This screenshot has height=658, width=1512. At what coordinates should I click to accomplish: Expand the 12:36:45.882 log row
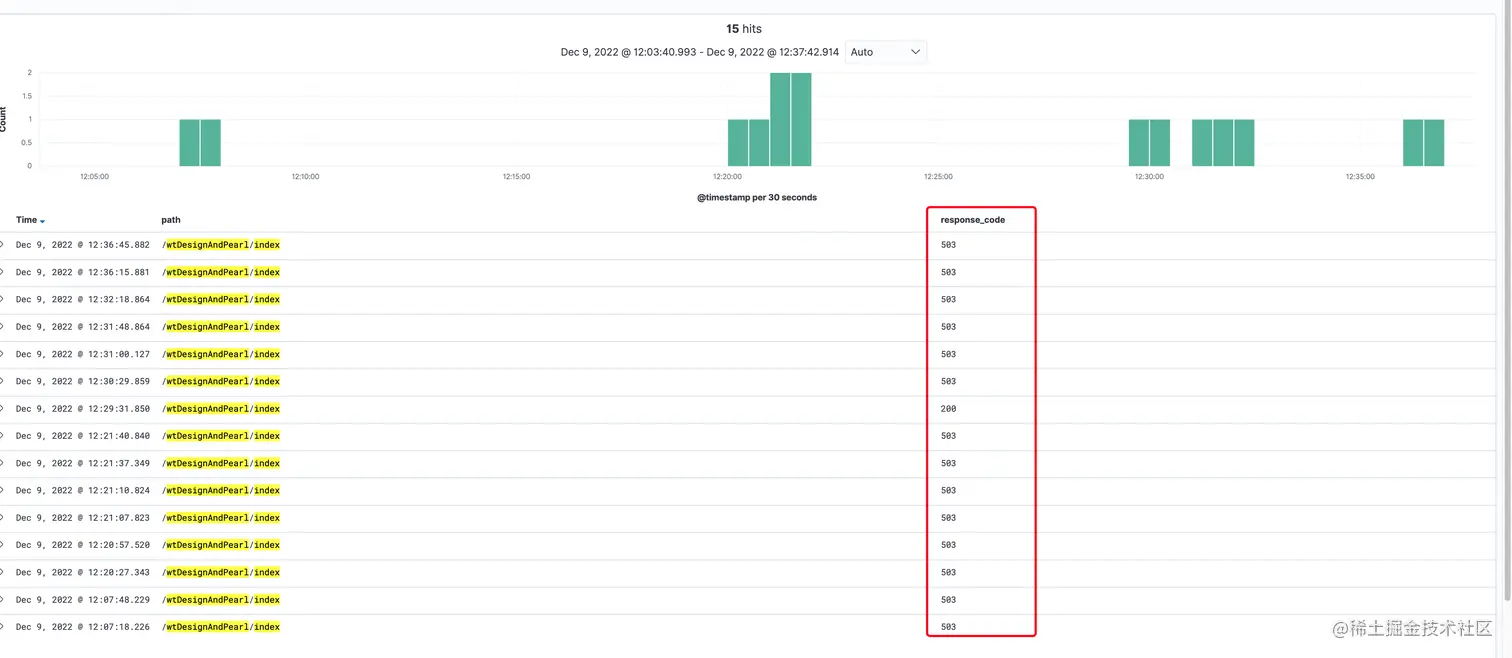(x=2, y=245)
